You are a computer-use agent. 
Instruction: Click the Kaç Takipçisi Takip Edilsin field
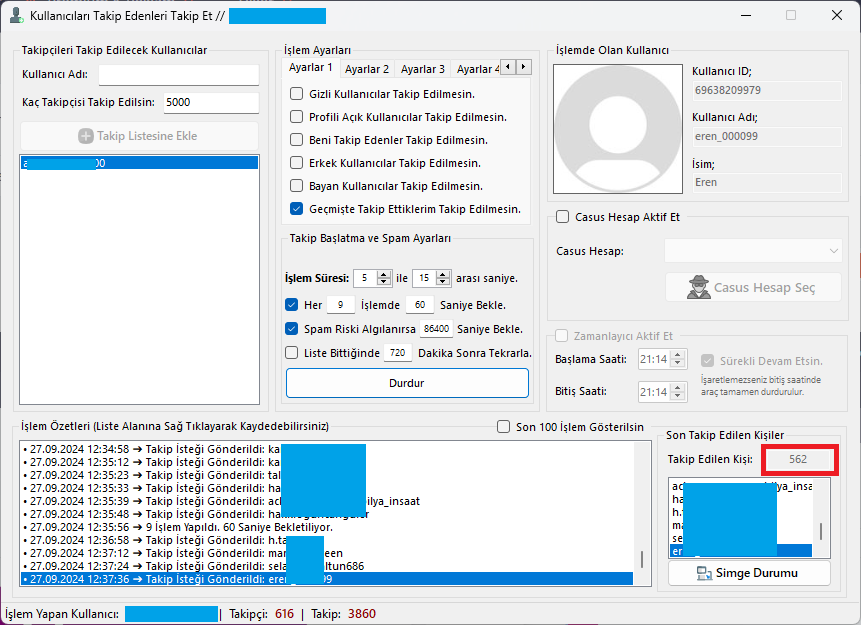tap(211, 103)
